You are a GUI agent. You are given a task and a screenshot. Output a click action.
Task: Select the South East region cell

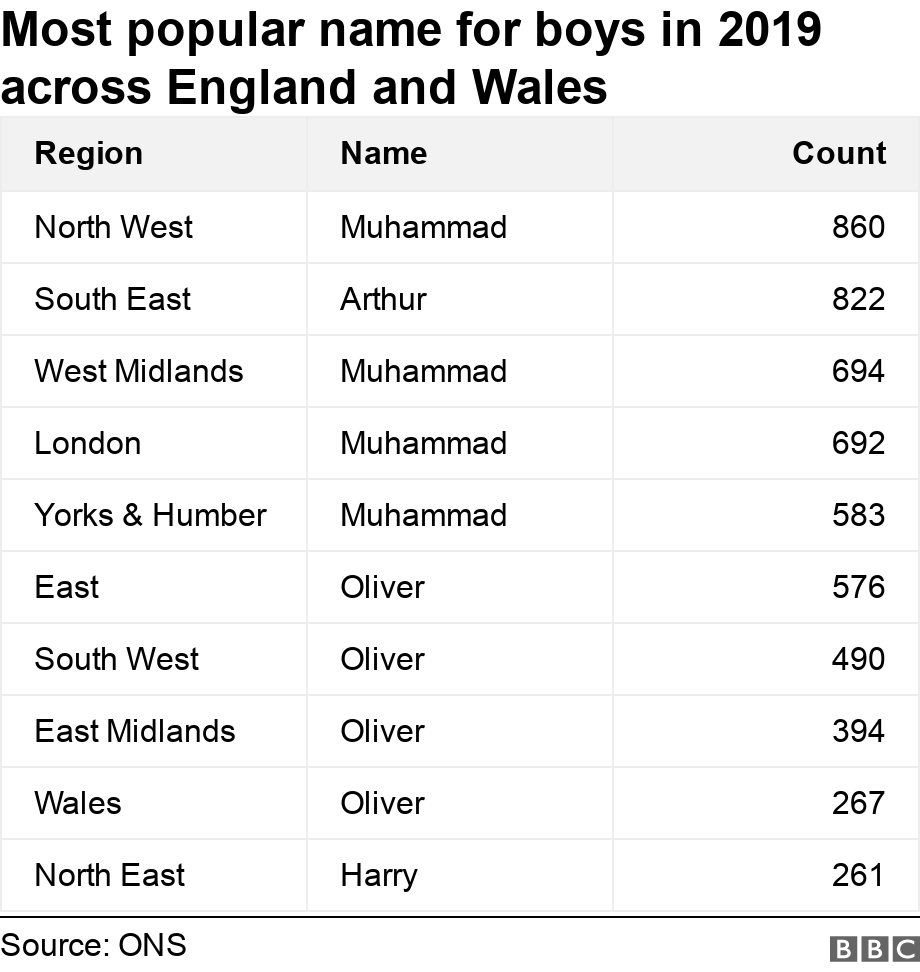[x=112, y=299]
